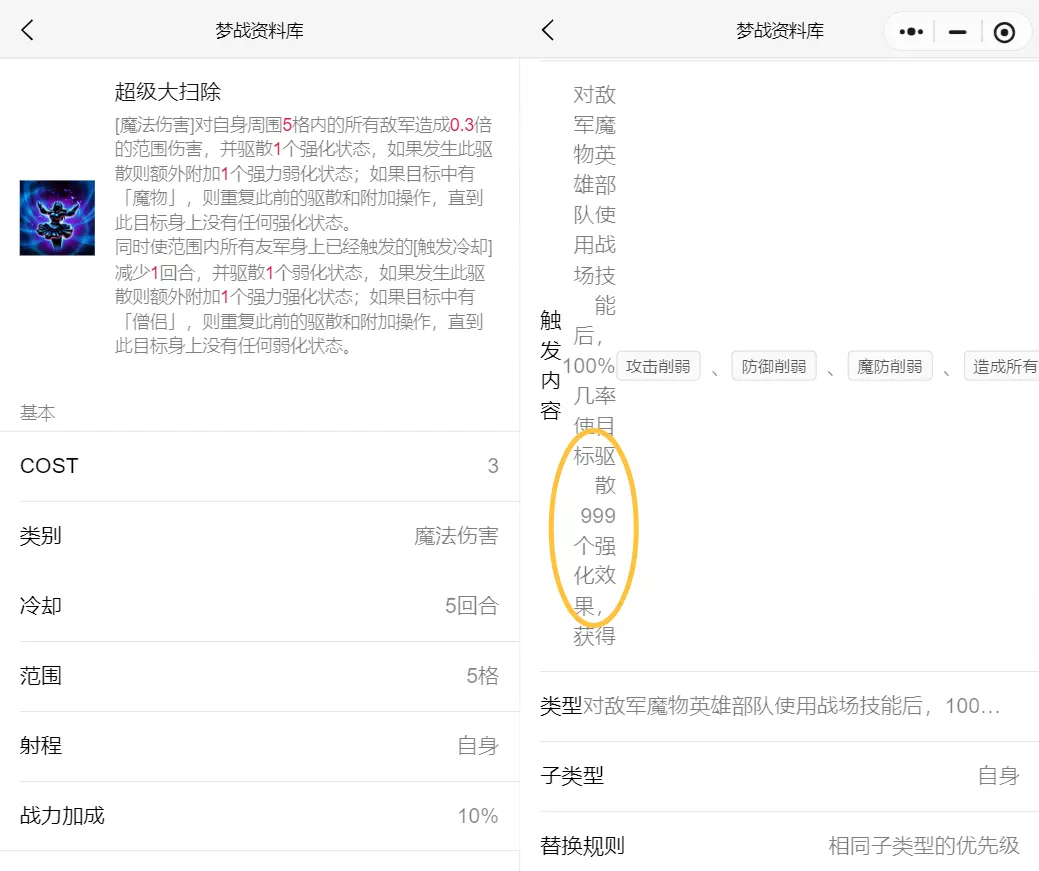Minimize the mini program with the dash button

click(x=957, y=31)
